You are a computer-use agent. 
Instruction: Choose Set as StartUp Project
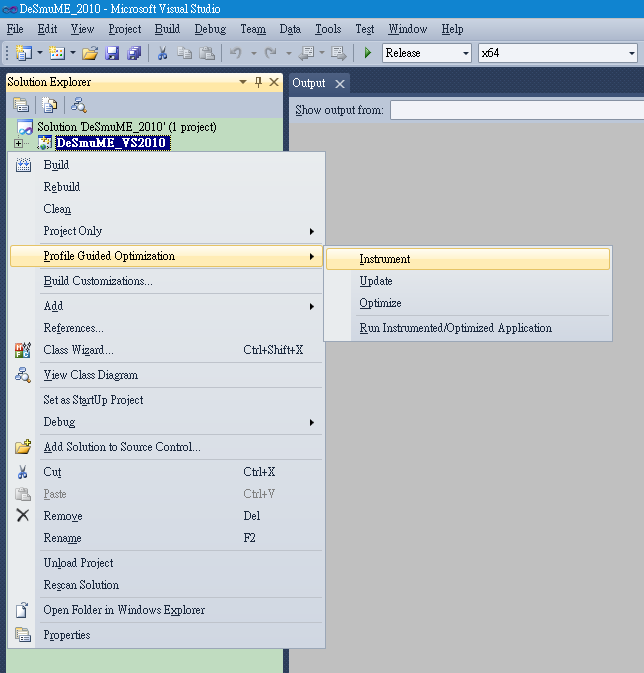pyautogui.click(x=166, y=400)
